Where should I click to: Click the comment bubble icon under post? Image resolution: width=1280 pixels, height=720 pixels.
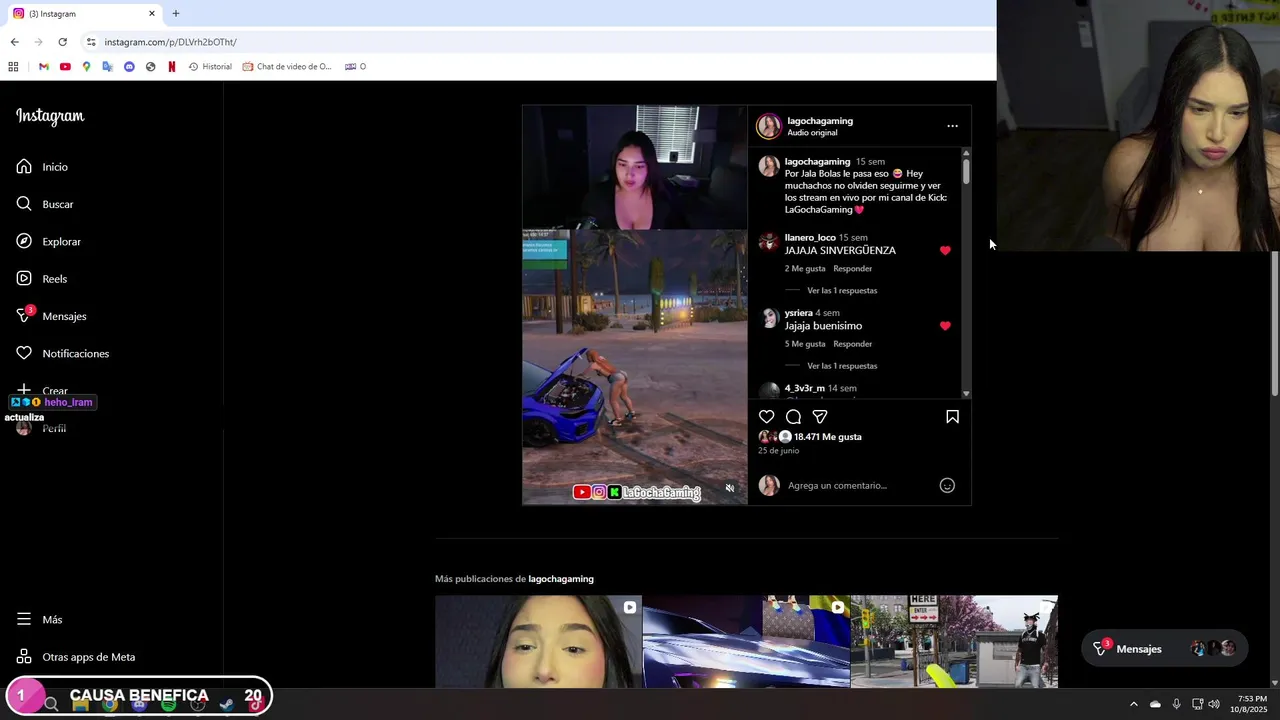(x=793, y=417)
